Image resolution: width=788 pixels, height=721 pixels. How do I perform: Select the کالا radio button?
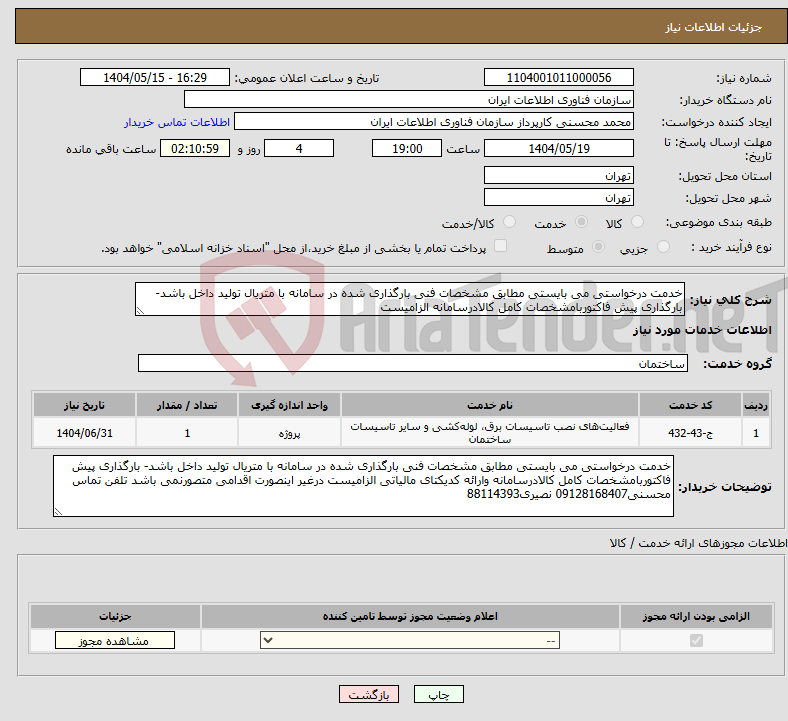click(637, 222)
